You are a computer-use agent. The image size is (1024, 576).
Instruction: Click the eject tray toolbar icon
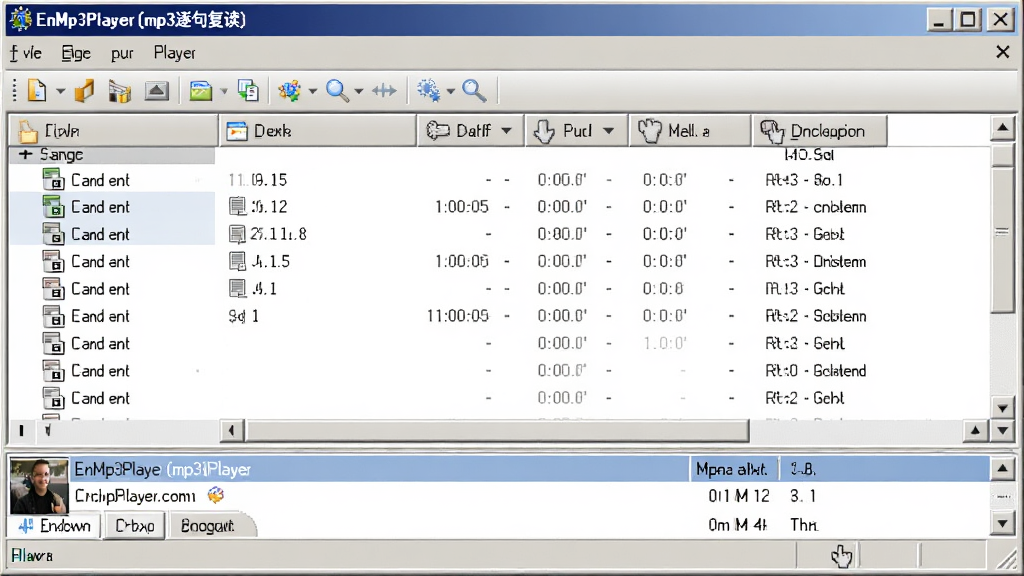(156, 91)
